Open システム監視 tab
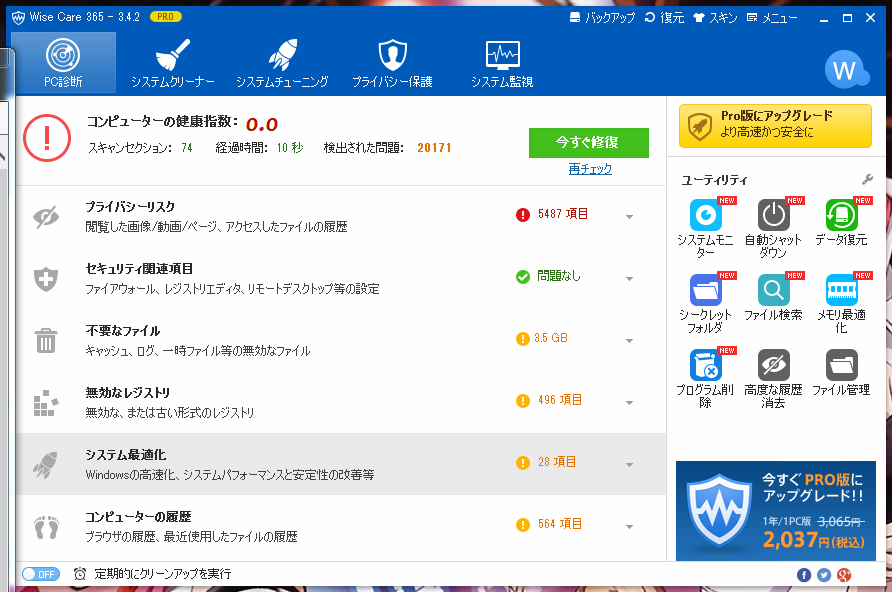The image size is (892, 592). point(502,63)
